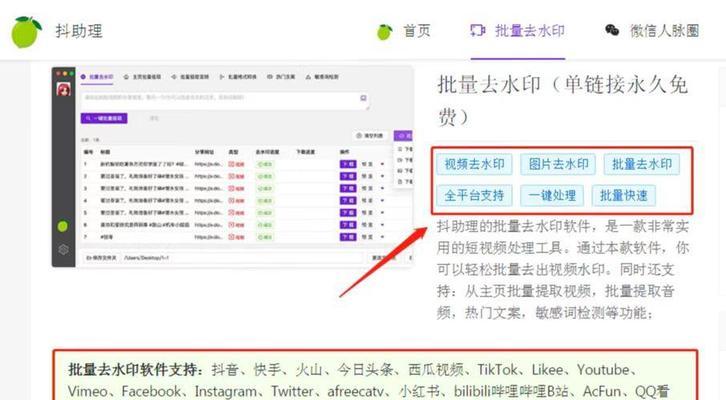This screenshot has height=400, width=726.
Task: Click 西瓜视频 in the platform list
Action: coord(436,370)
